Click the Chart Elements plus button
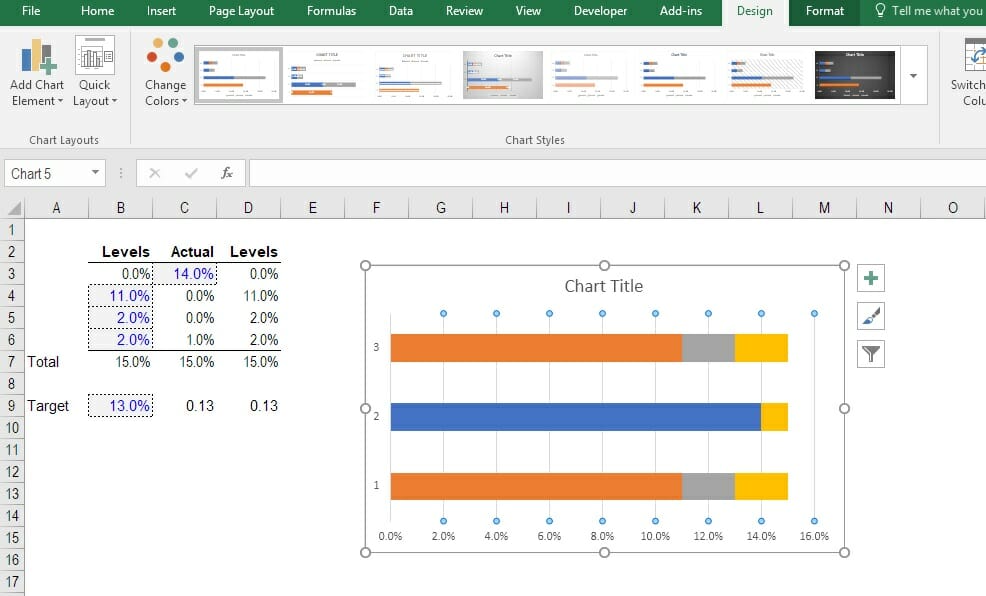 click(x=871, y=279)
